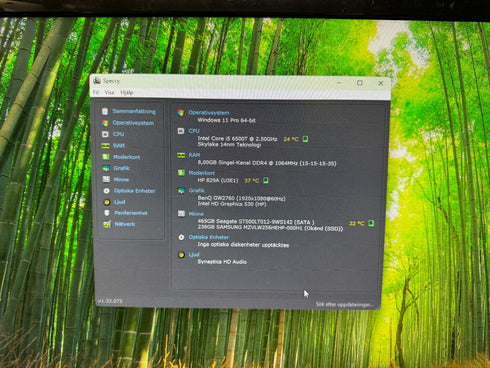The width and height of the screenshot is (490, 368).
Task: Click 'BenQ GW2760' monitor line
Action: (x=241, y=198)
